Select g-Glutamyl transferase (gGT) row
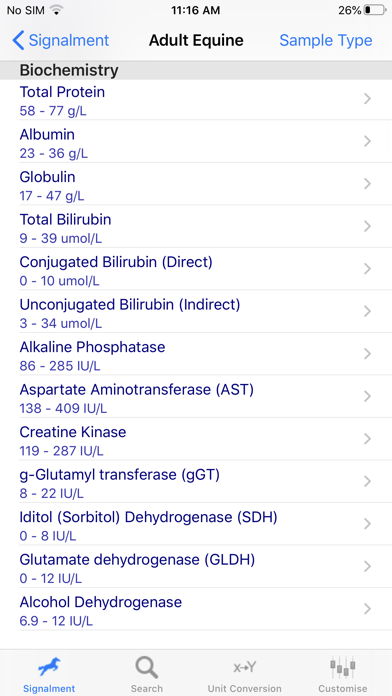 pos(196,482)
